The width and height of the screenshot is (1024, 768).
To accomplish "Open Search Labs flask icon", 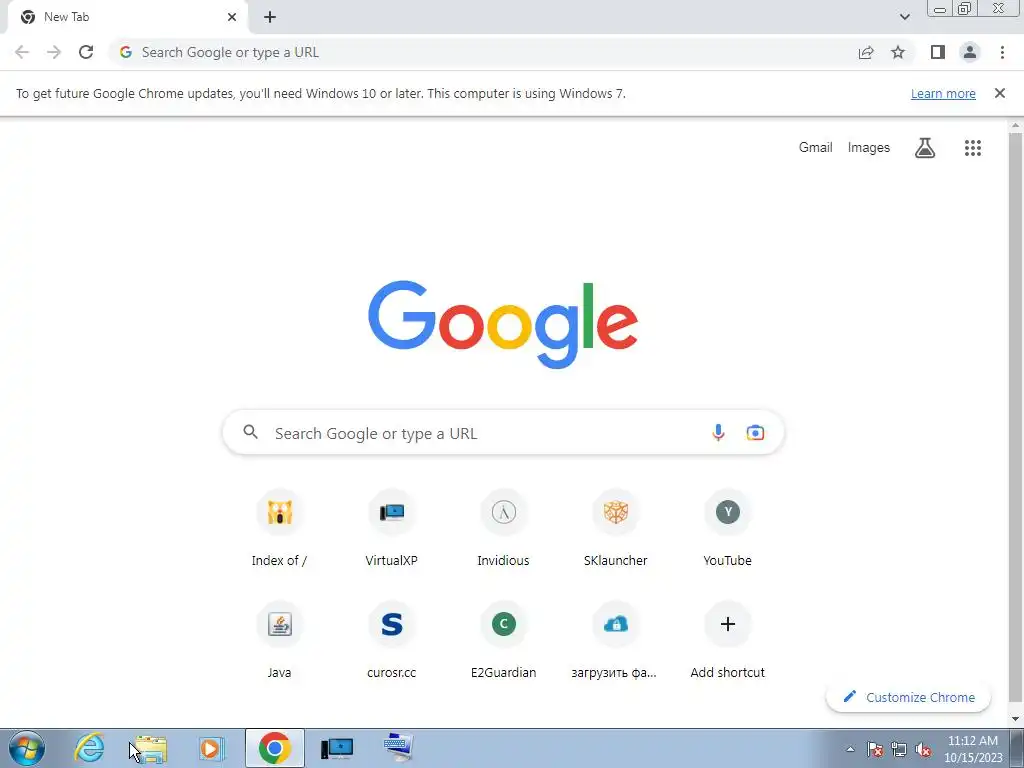I will 925,148.
